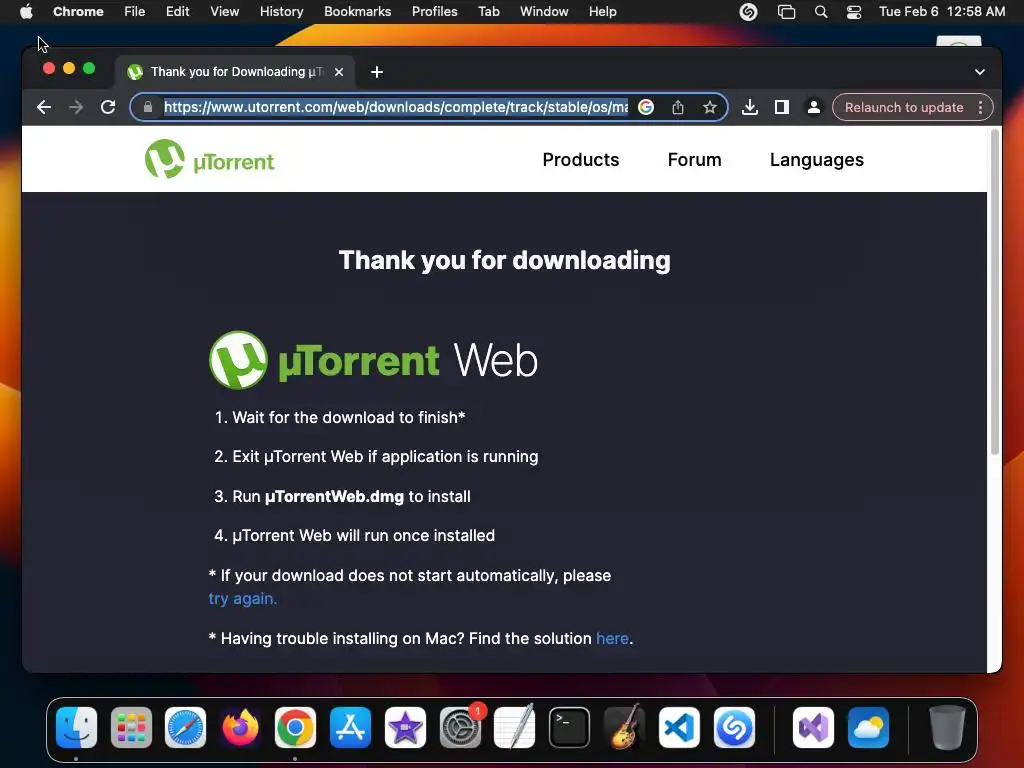Open TextEdit from the Dock
This screenshot has height=768, width=1024.
(x=515, y=728)
